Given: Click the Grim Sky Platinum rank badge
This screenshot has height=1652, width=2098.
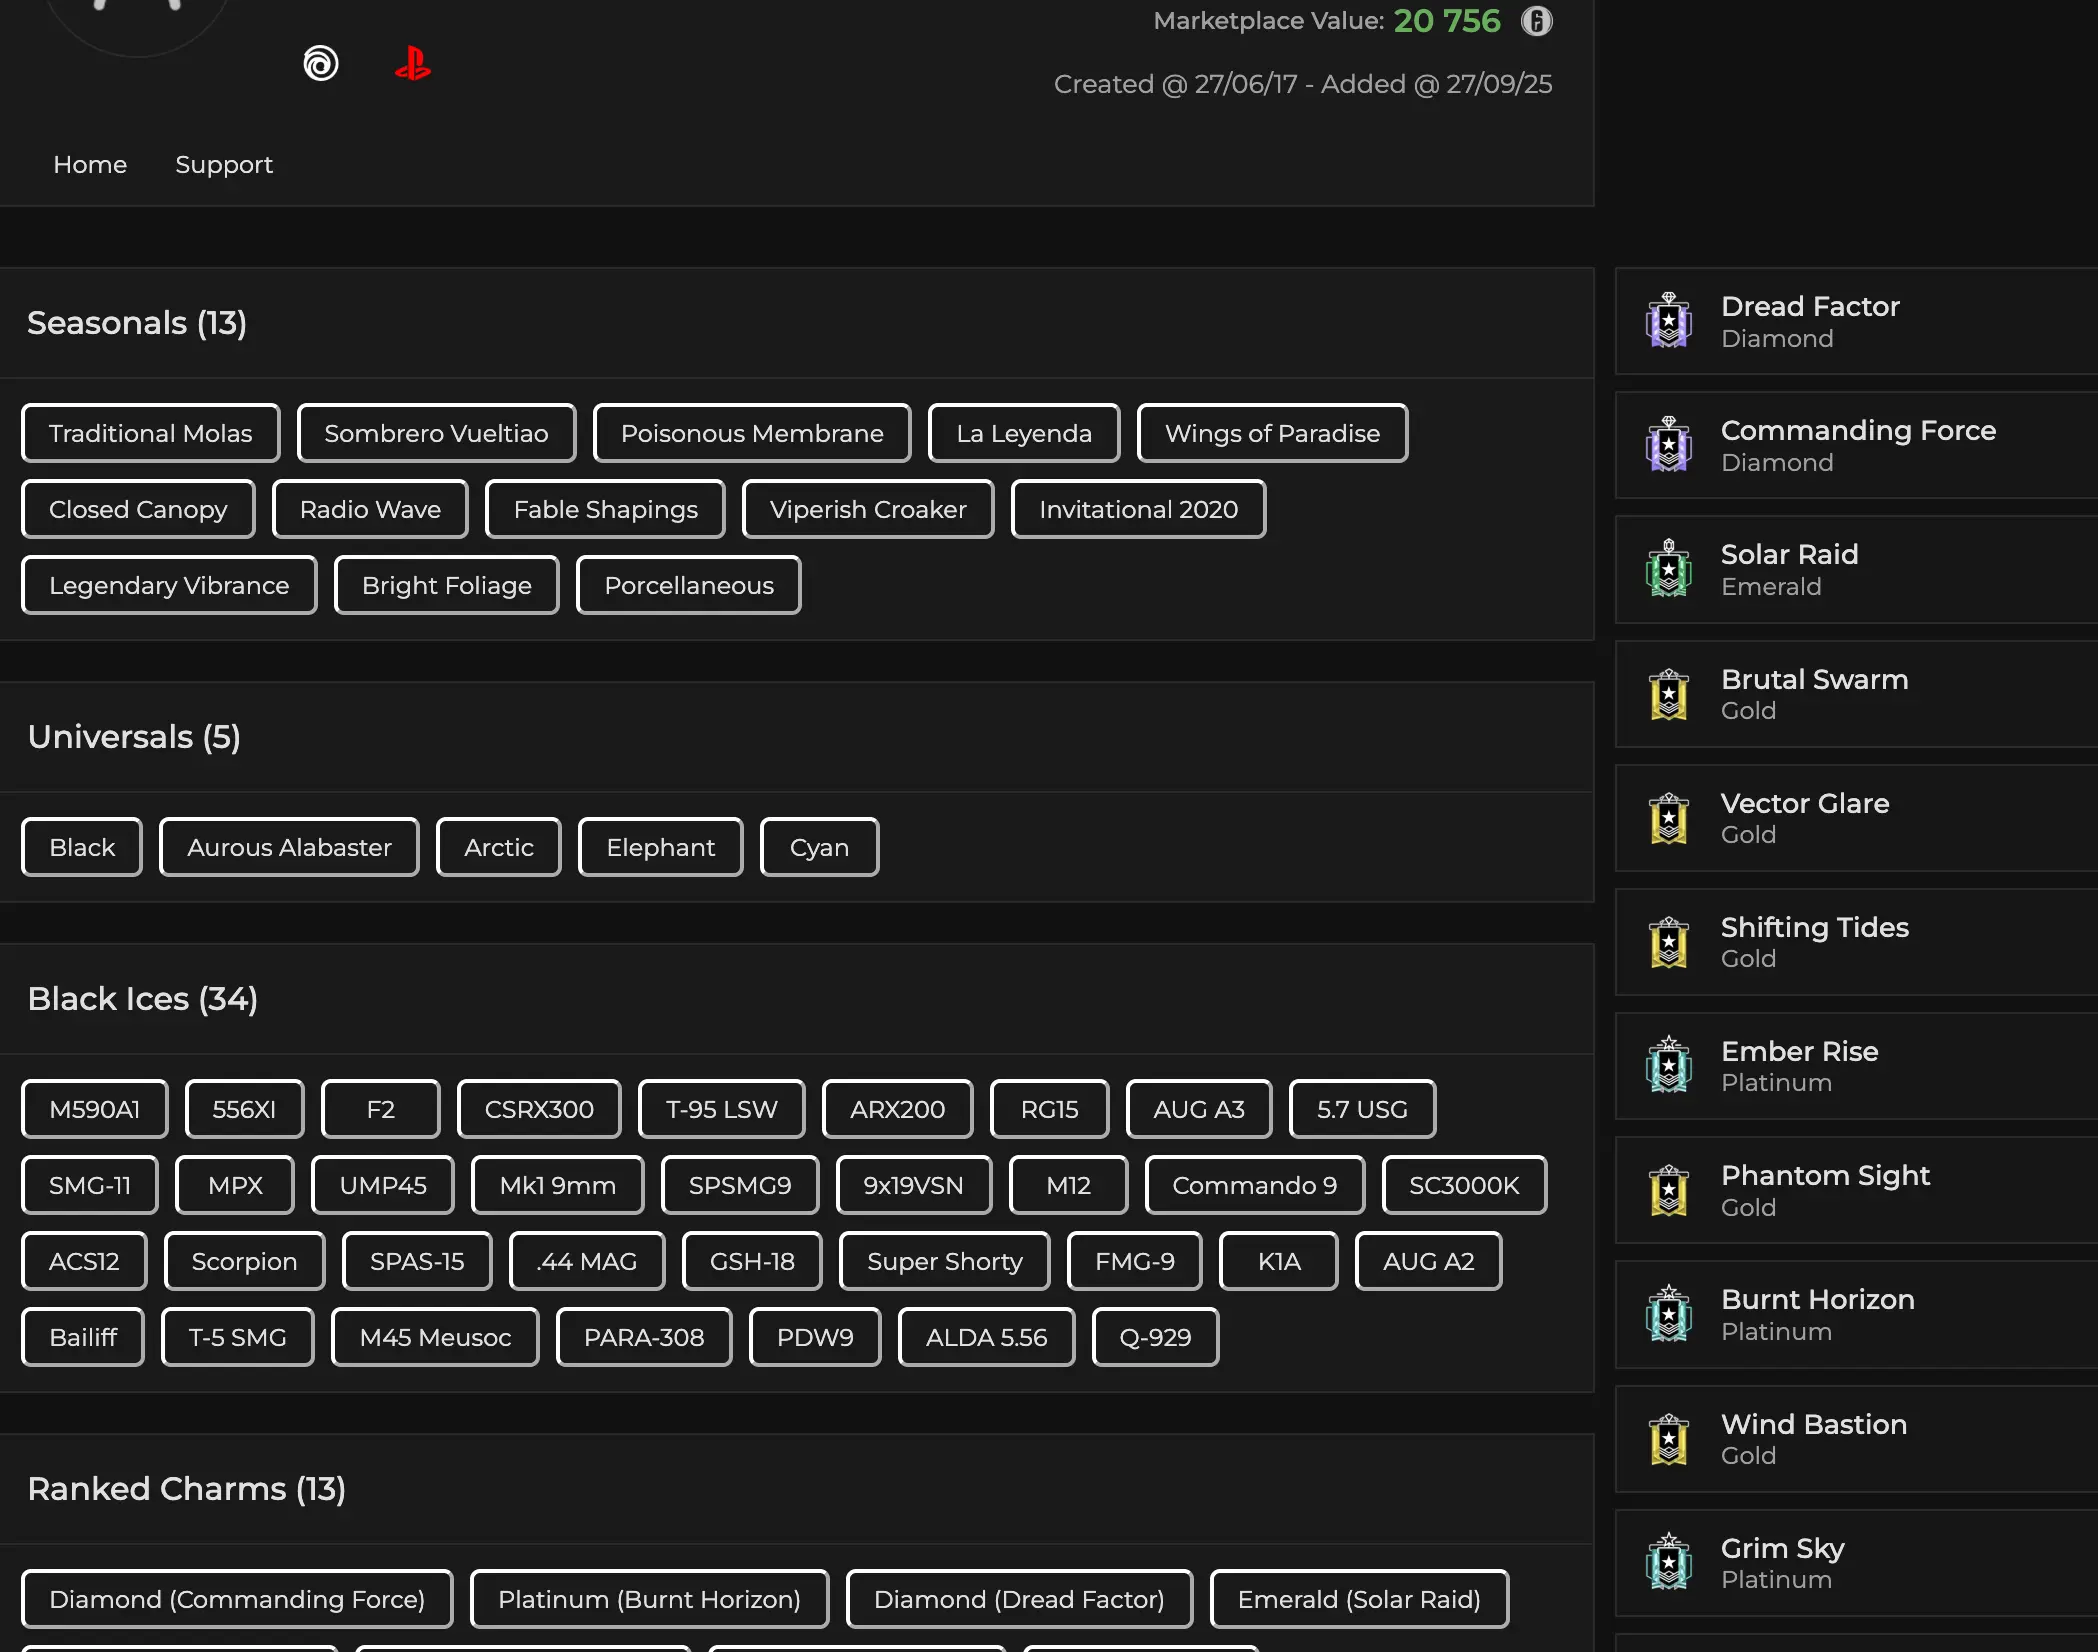Looking at the screenshot, I should (1668, 1563).
